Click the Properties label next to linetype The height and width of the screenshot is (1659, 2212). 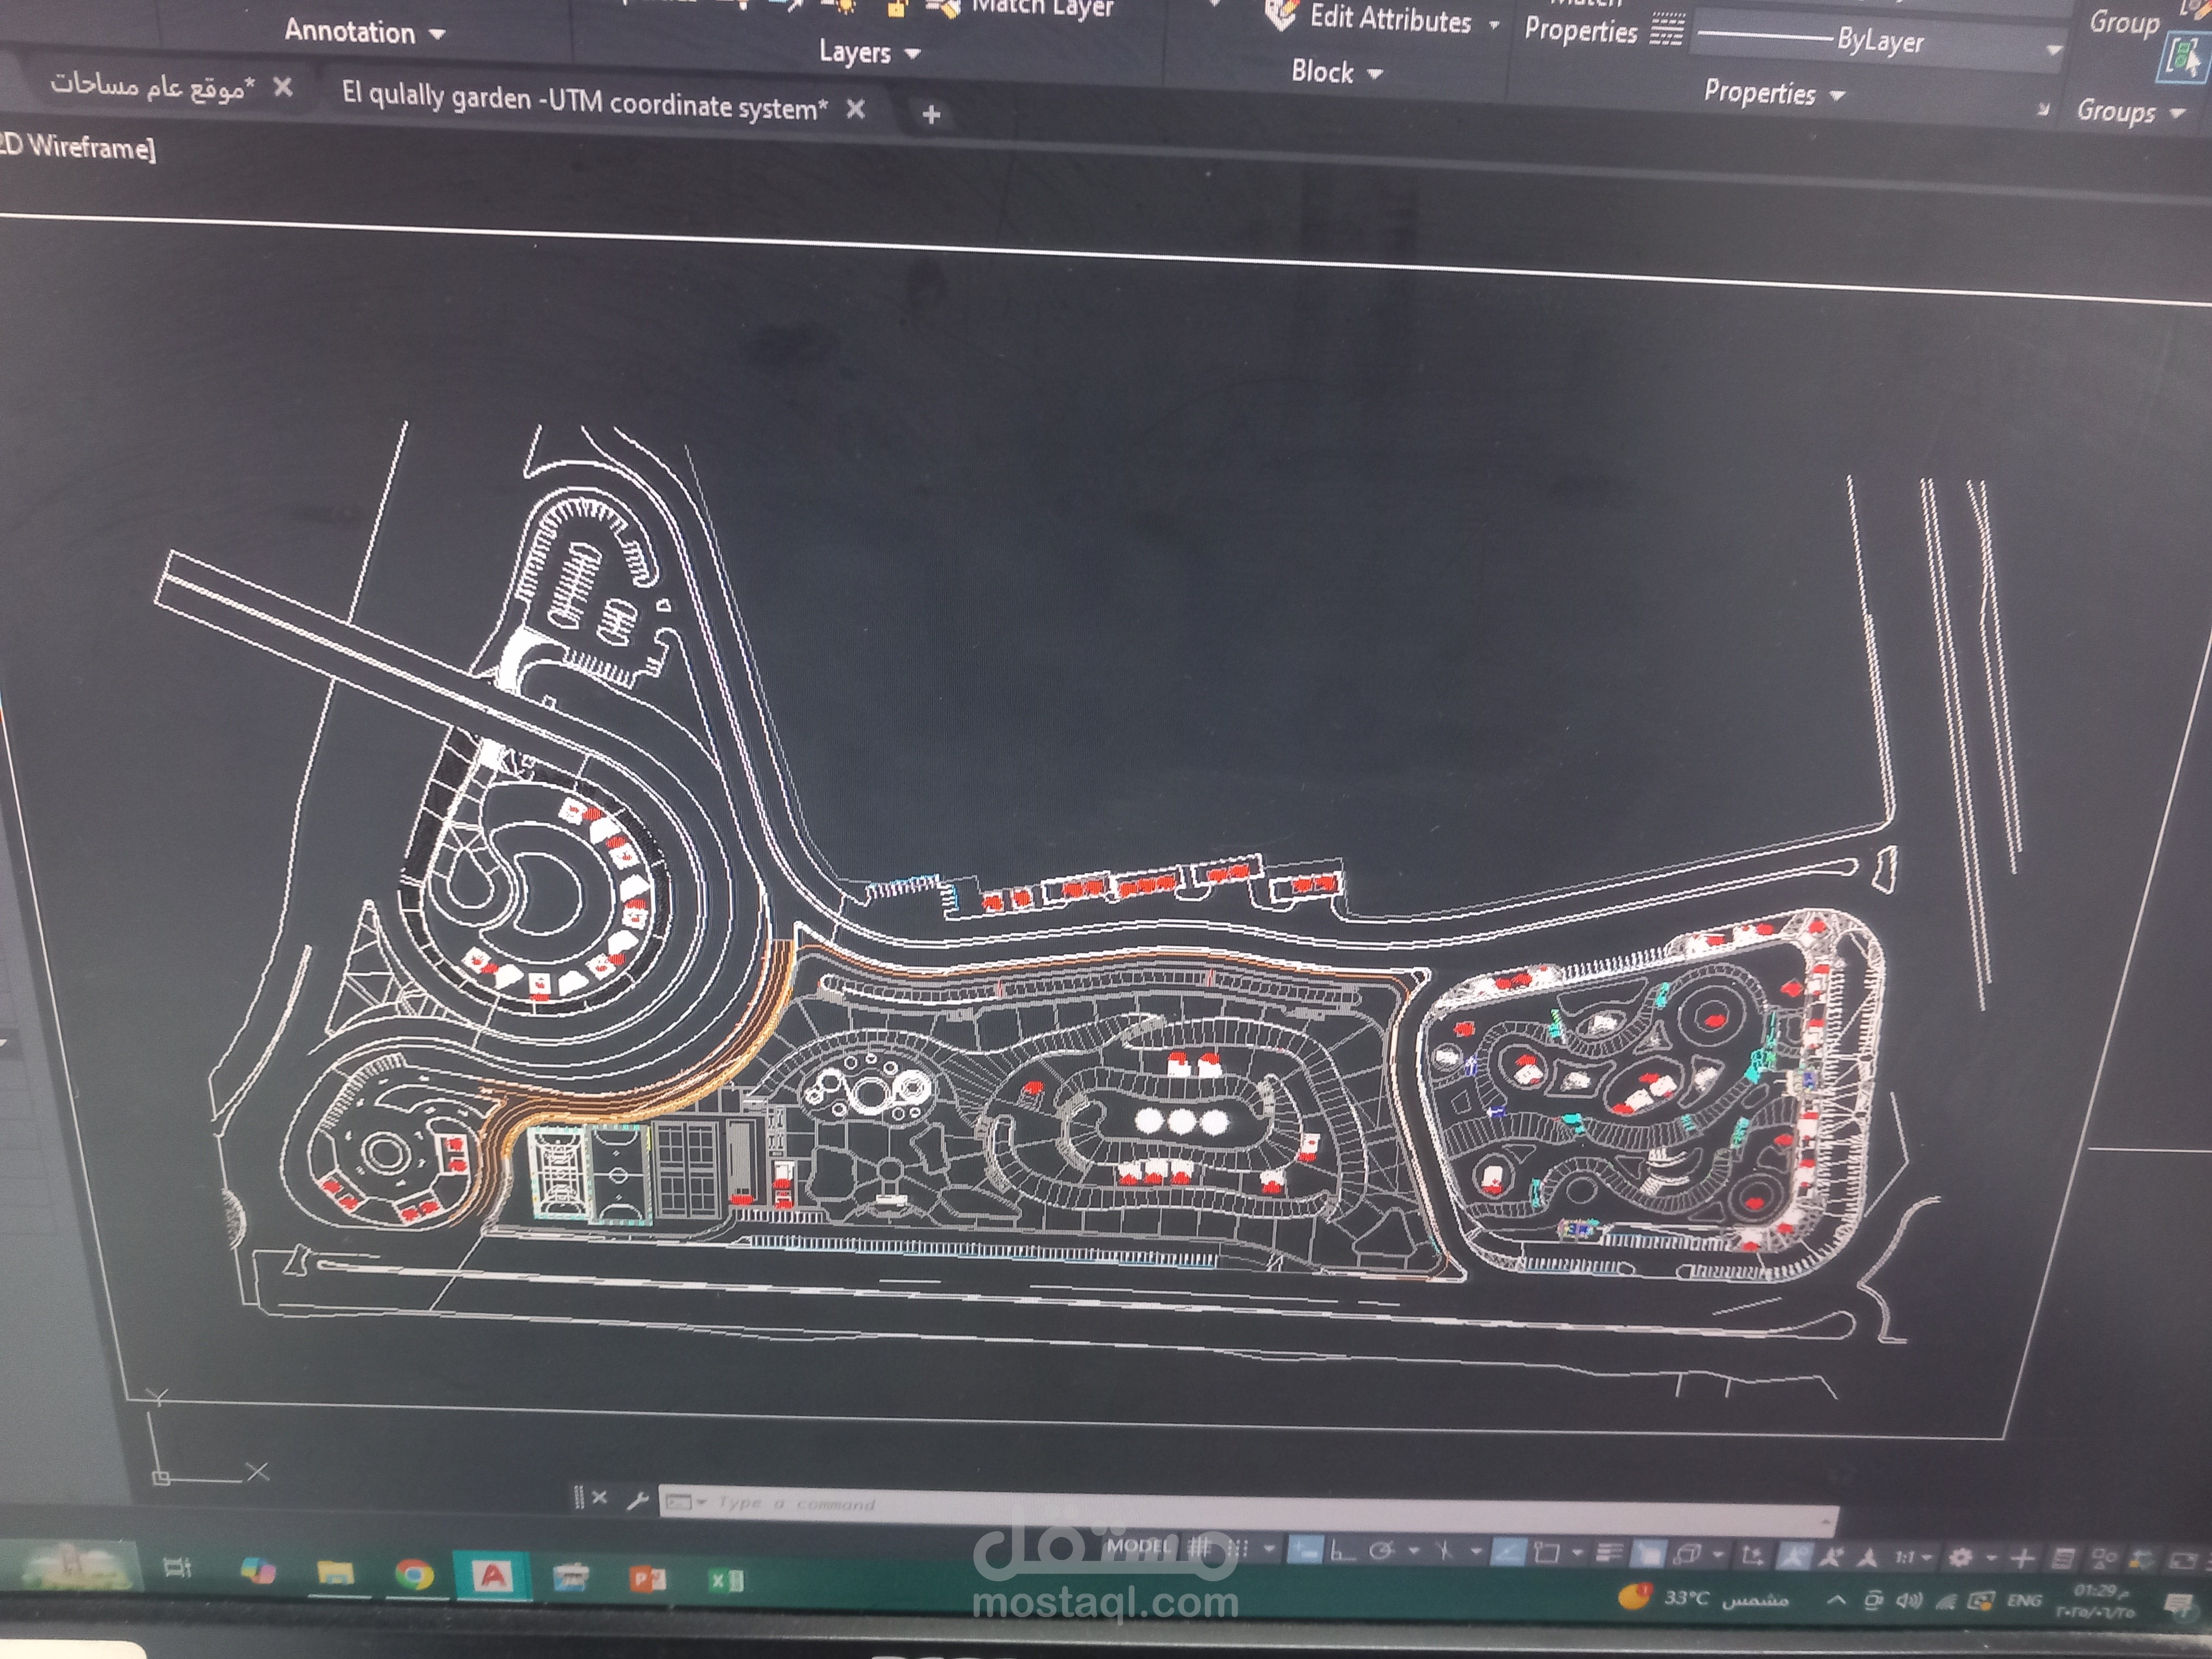1580,31
